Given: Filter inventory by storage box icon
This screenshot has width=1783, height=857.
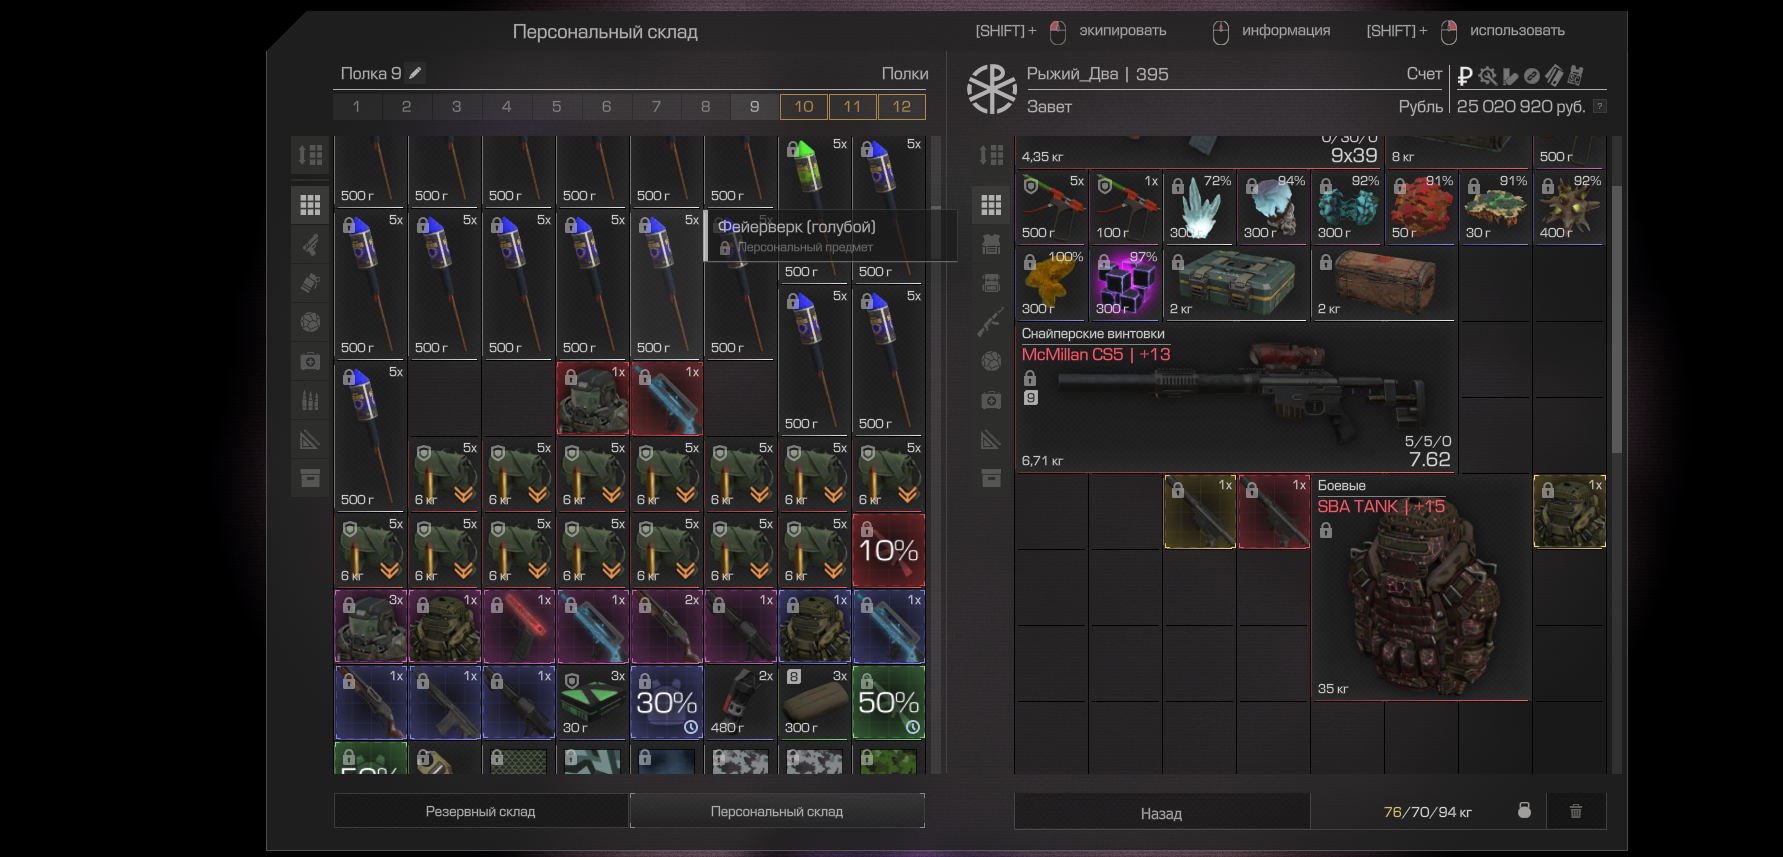Looking at the screenshot, I should tap(991, 478).
